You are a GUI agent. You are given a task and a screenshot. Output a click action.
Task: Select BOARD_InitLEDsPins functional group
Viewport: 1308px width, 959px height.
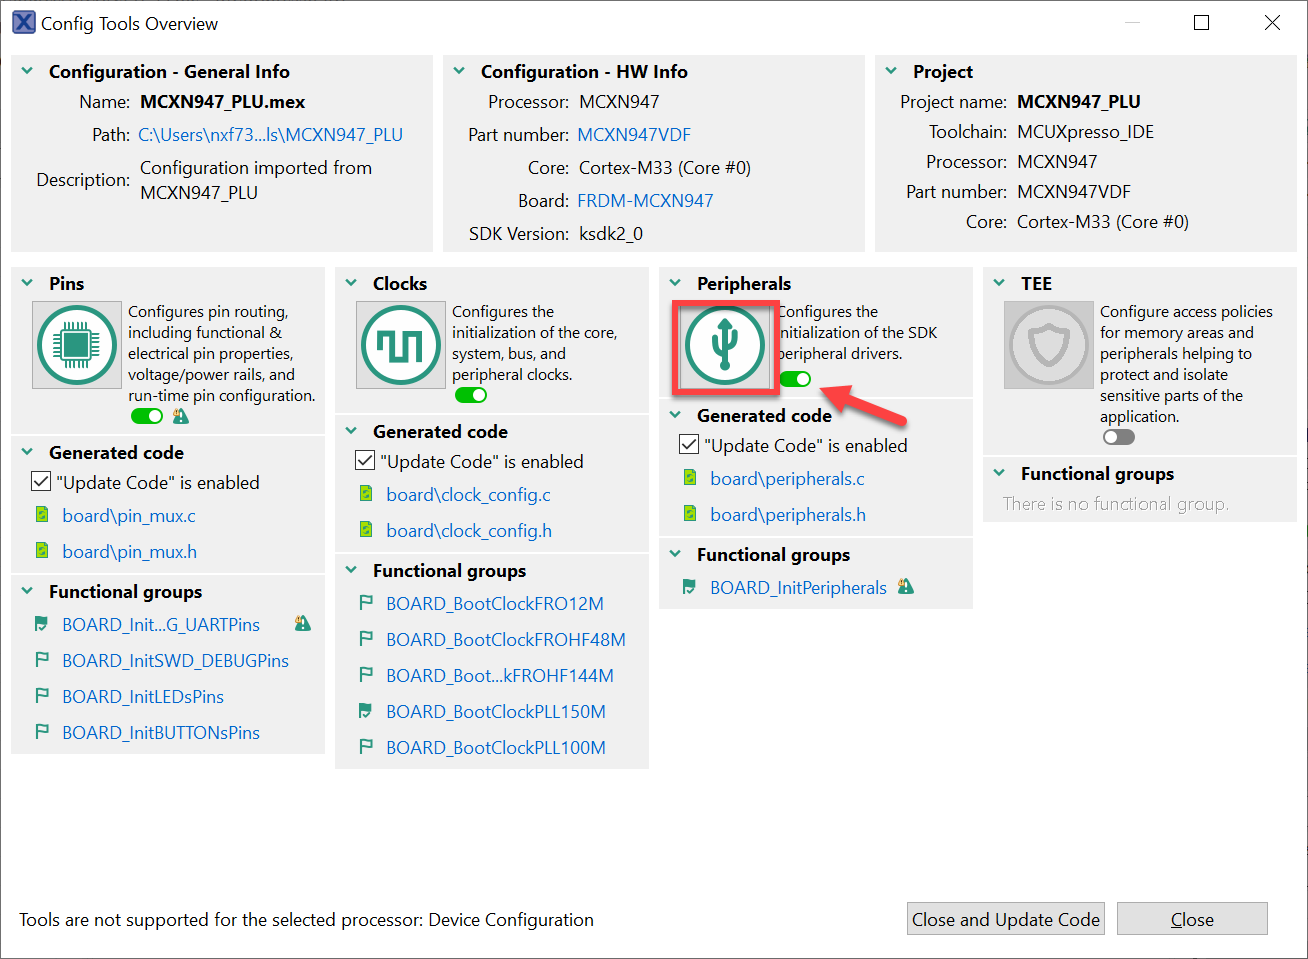143,696
